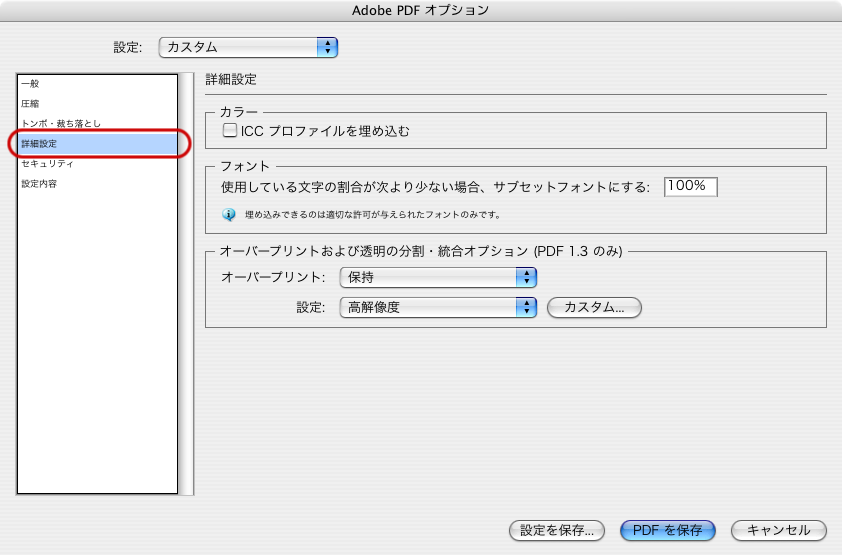Select 設定内容 in the category list
Viewport: 842px width, 555px height.
pyautogui.click(x=98, y=184)
